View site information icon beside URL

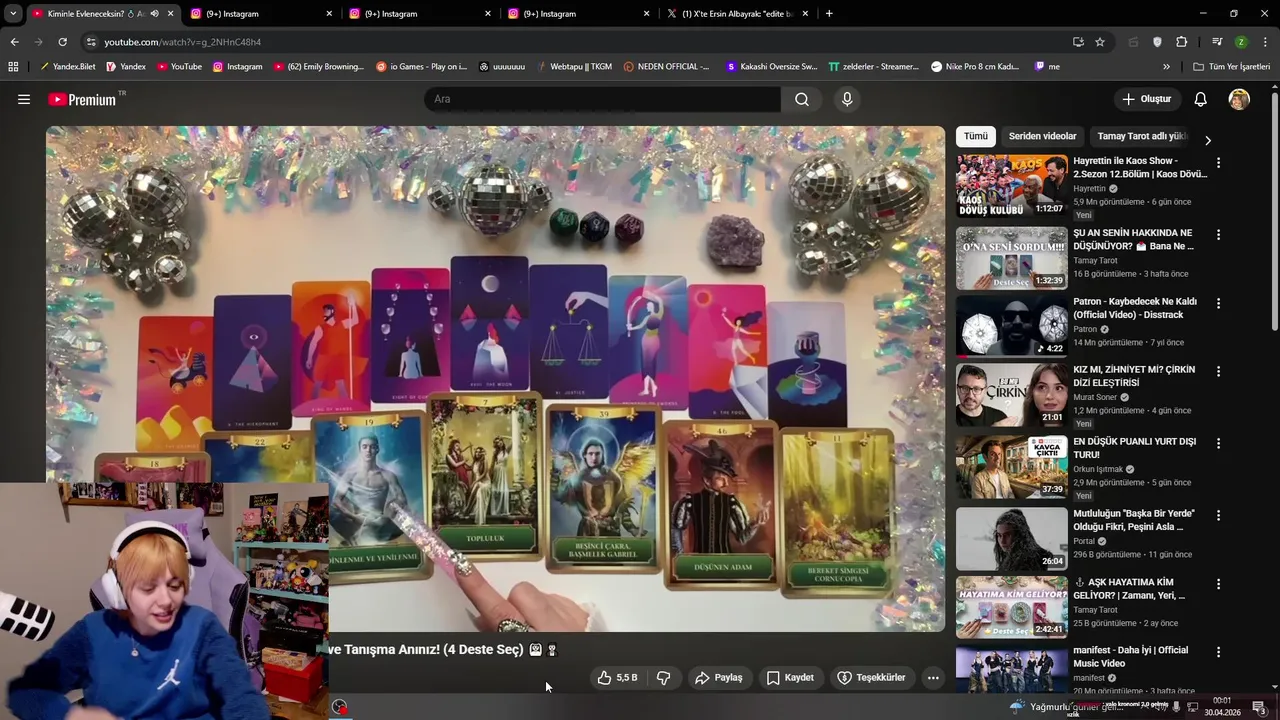pyautogui.click(x=91, y=42)
